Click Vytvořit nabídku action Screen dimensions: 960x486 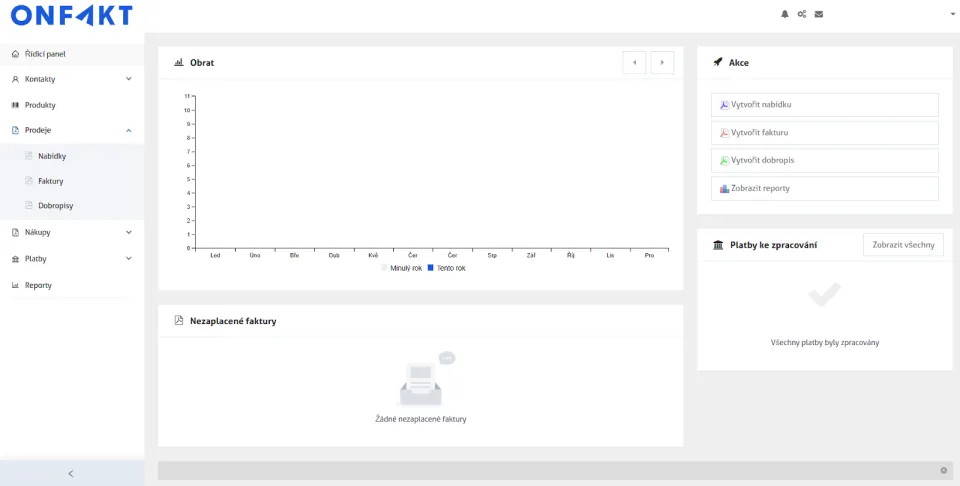point(825,105)
